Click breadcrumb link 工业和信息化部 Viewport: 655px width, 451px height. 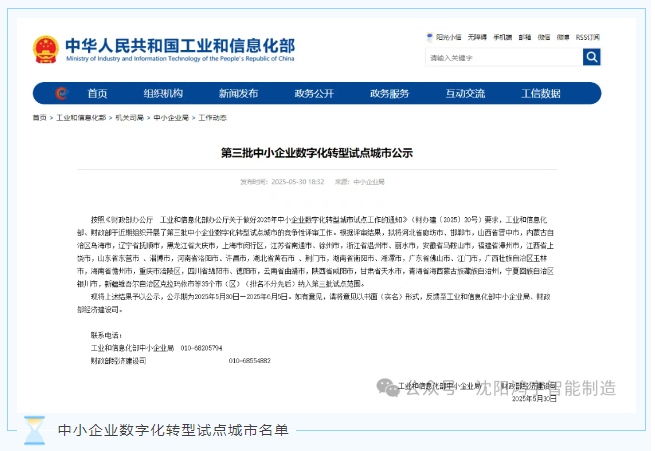tap(81, 118)
